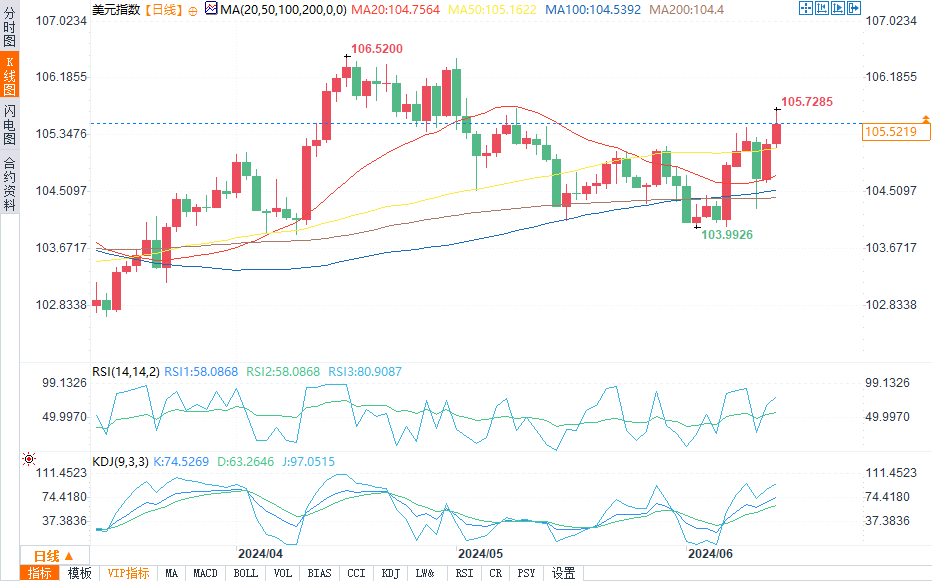Click the RSI2:58.0868 value

(x=283, y=372)
